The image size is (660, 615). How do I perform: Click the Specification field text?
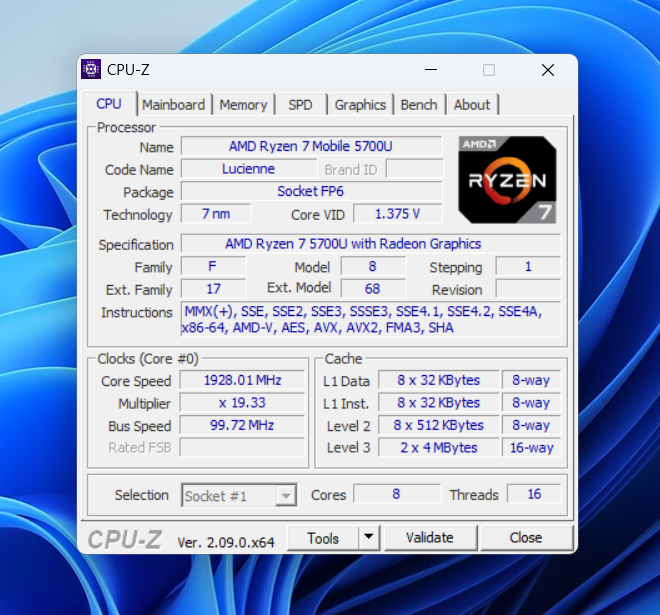tap(370, 244)
